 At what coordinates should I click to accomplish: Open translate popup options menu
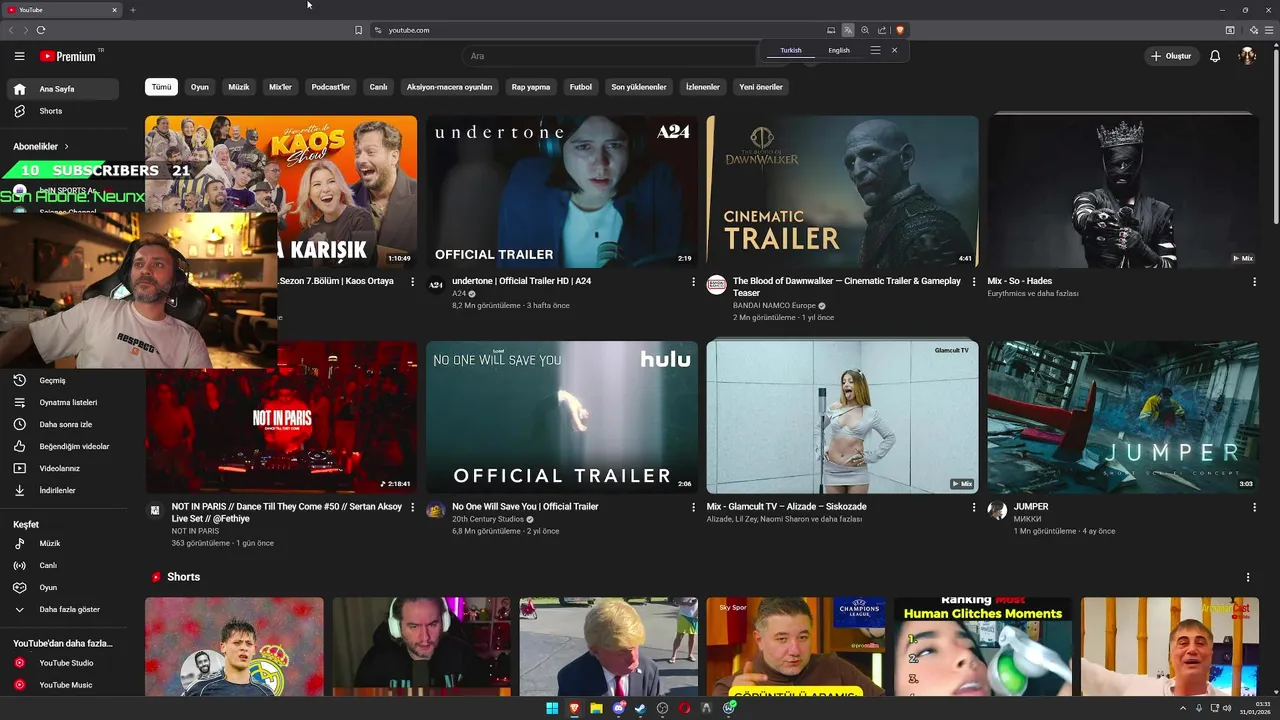click(x=875, y=50)
